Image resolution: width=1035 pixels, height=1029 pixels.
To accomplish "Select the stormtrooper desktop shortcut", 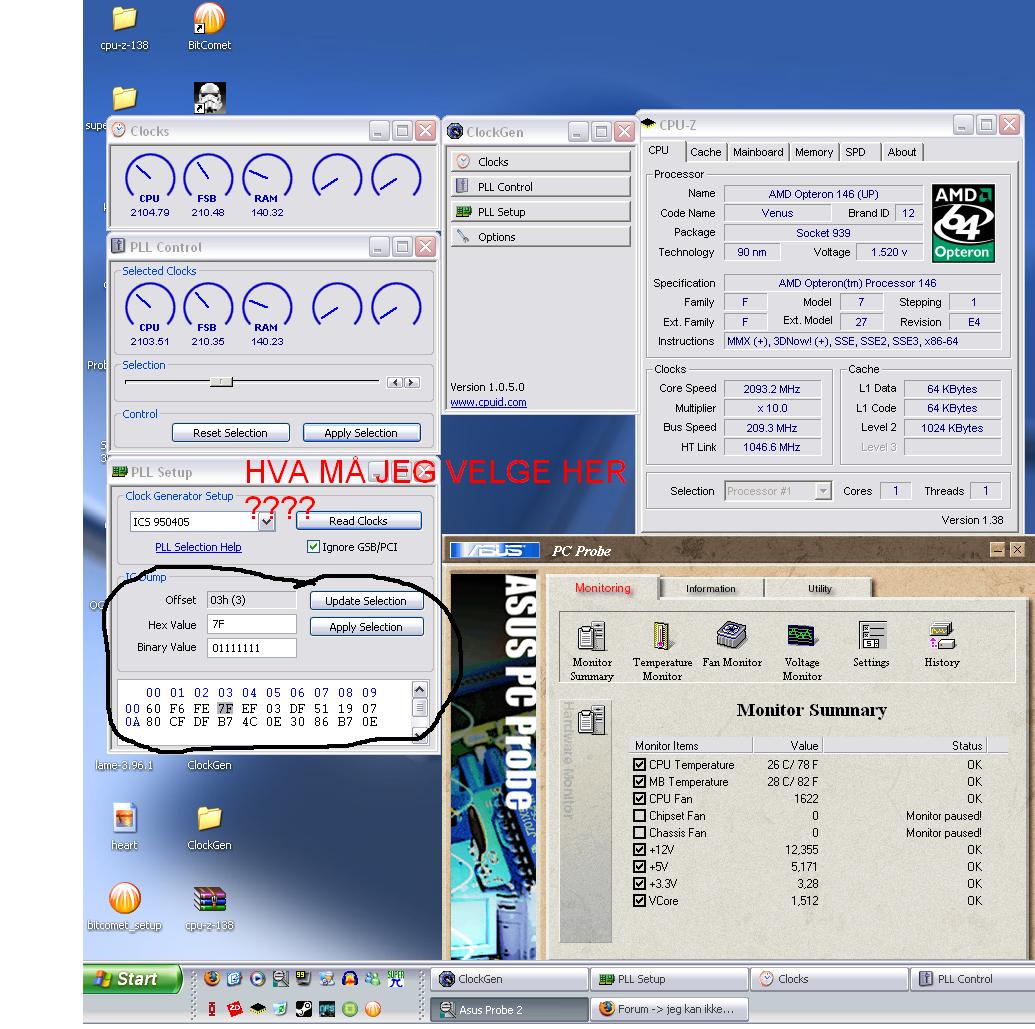I will tap(210, 98).
